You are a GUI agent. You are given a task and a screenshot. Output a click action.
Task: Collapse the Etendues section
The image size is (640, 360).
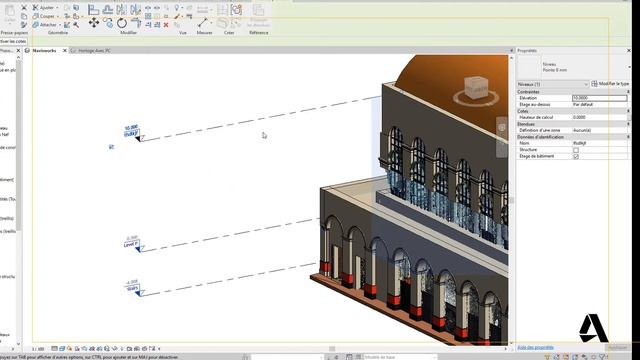point(628,124)
